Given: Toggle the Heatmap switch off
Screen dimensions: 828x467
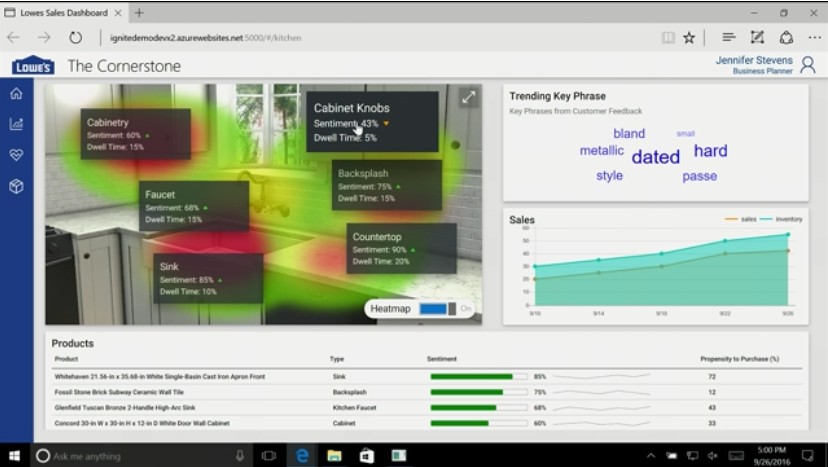Looking at the screenshot, I should click(438, 309).
